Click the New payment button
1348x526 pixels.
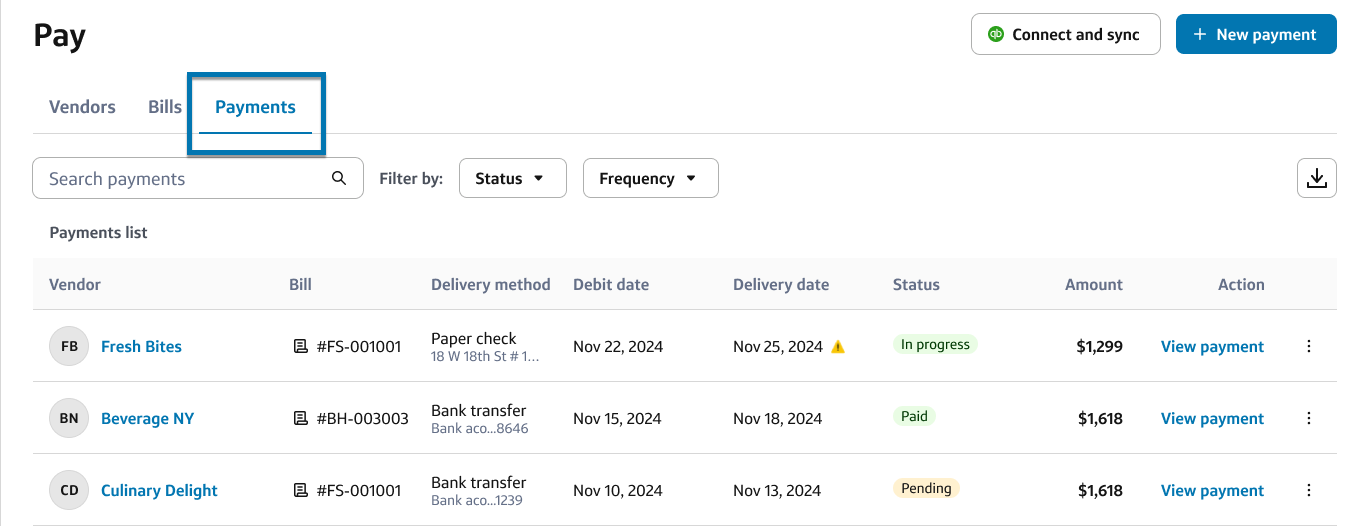[1255, 34]
